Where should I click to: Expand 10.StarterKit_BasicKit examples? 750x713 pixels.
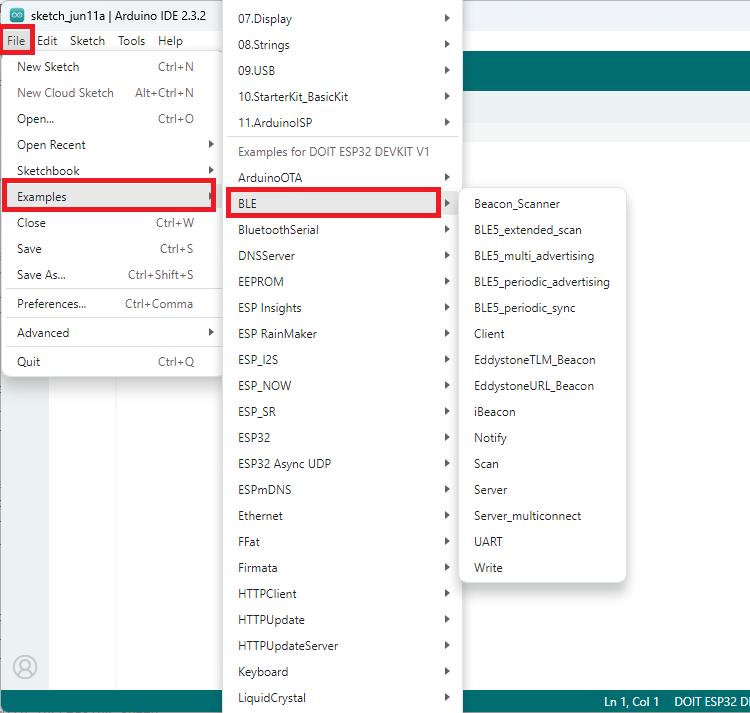click(x=342, y=97)
